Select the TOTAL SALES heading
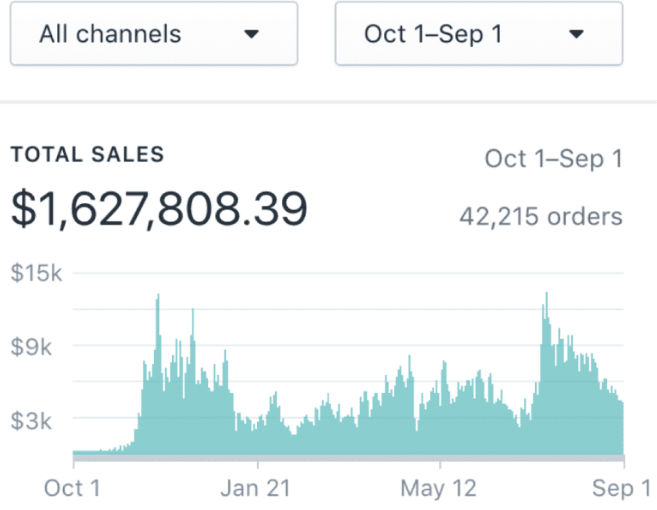 point(87,154)
